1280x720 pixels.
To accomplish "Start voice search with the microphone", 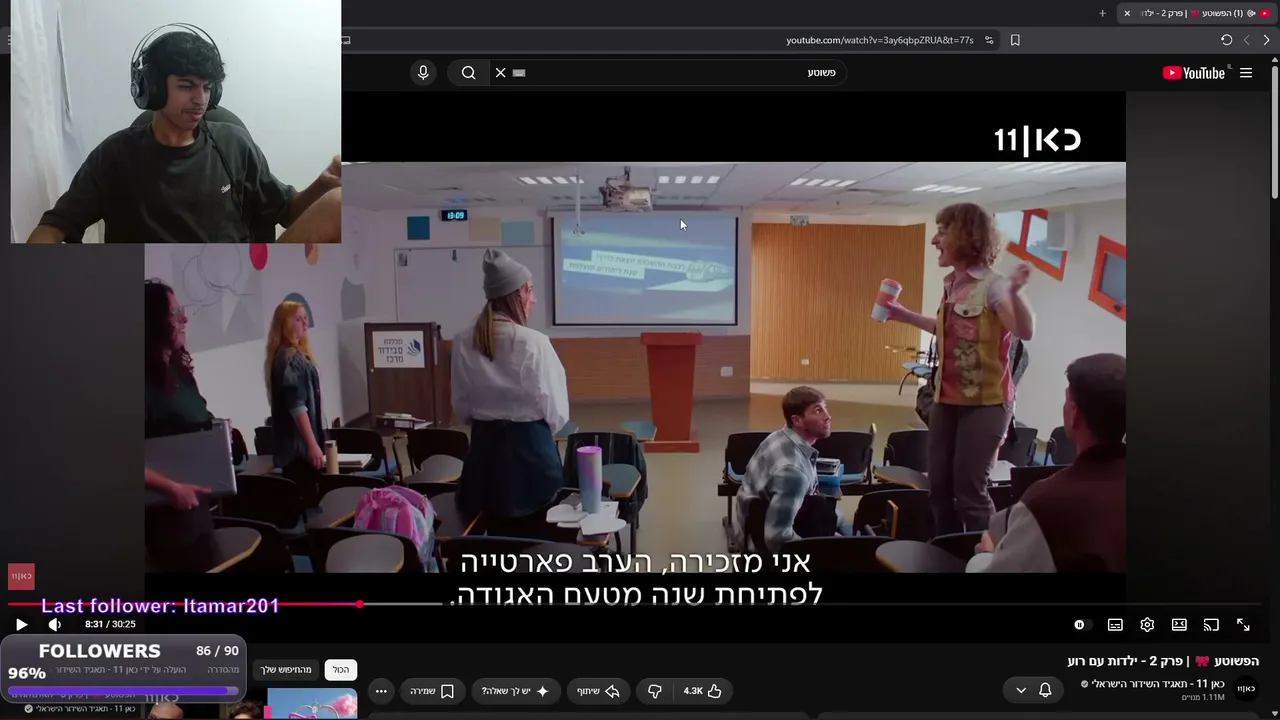I will [x=423, y=73].
